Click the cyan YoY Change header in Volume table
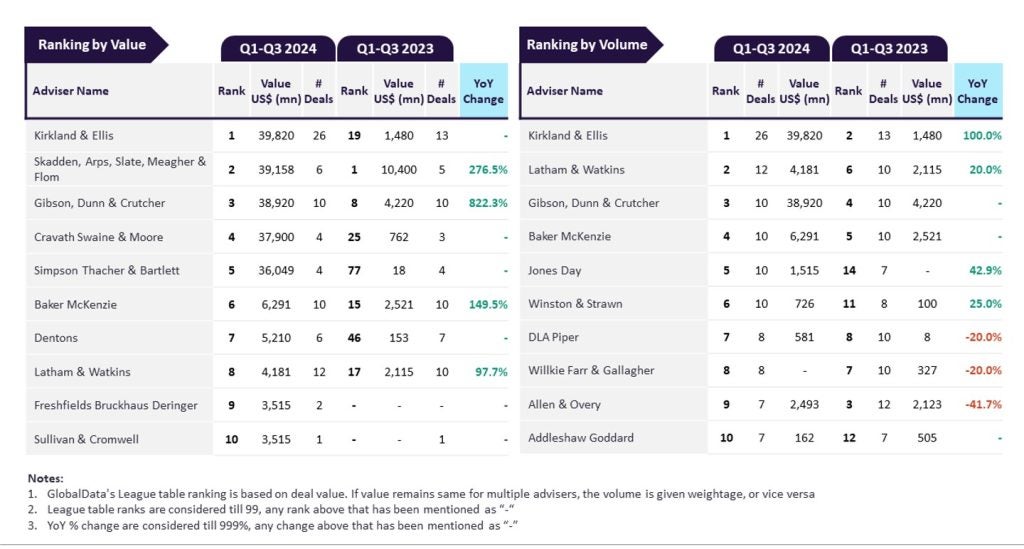The height and width of the screenshot is (549, 1024). (x=977, y=91)
